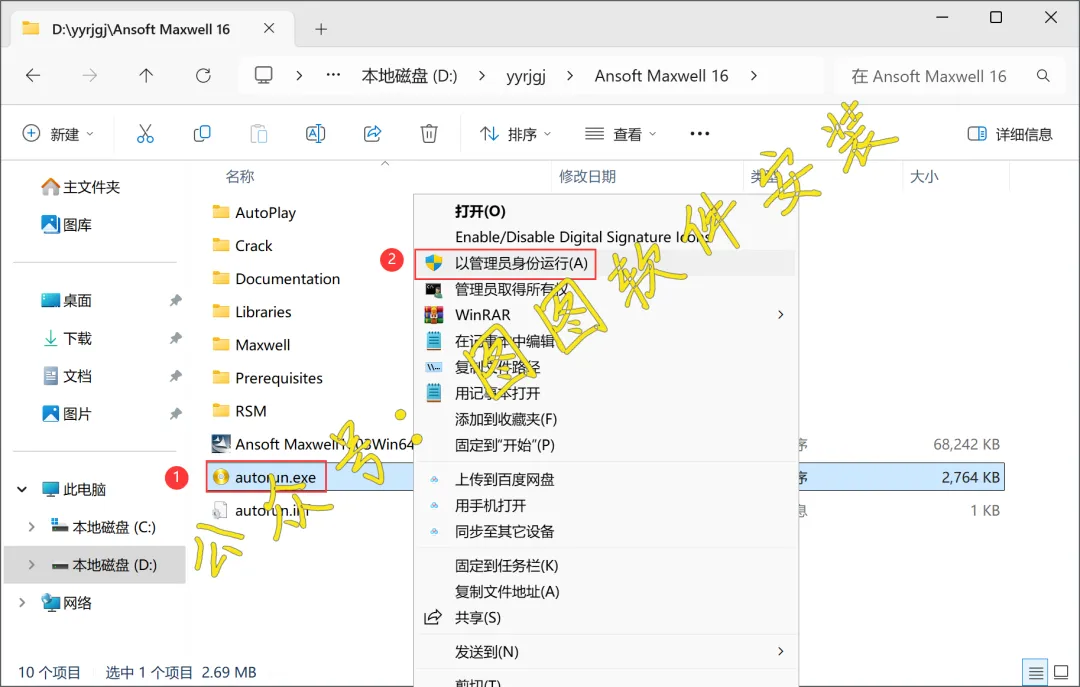This screenshot has height=687, width=1080.
Task: Open Pictures 图片 in sidebar
Action: coord(67,414)
